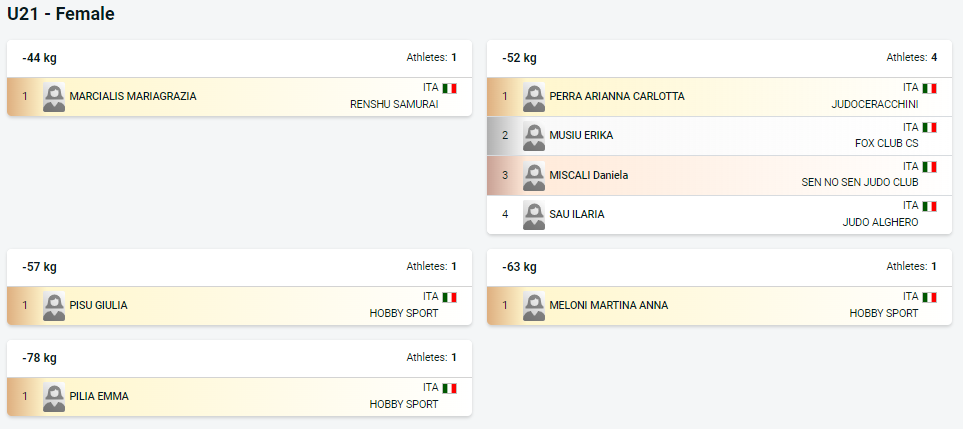The height and width of the screenshot is (429, 963).
Task: Click Marcialis Mariagrazia's avatar icon
Action: pyautogui.click(x=54, y=97)
